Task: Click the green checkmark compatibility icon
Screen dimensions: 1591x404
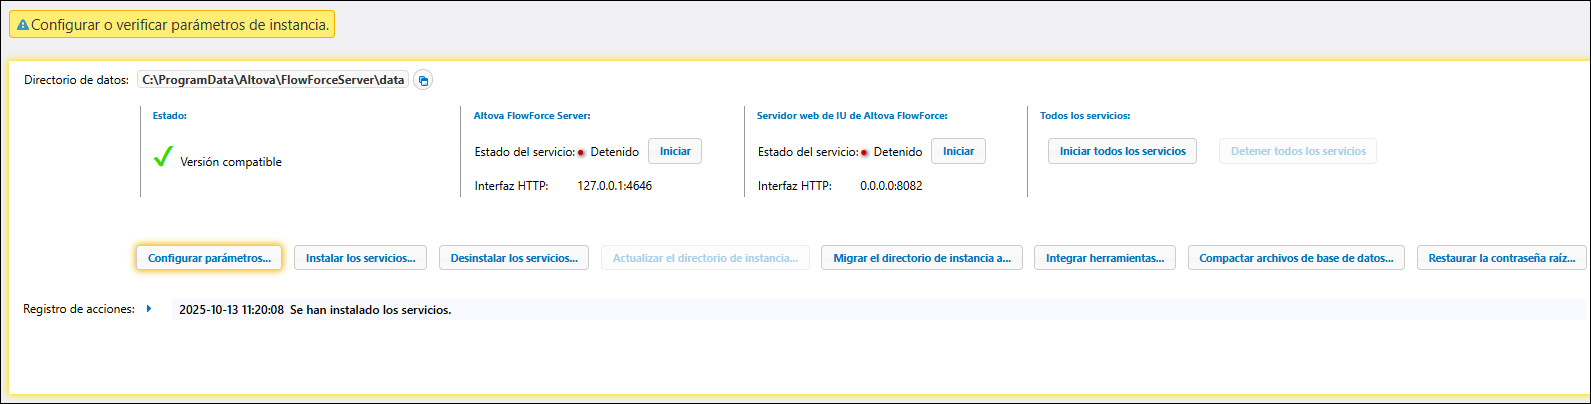Action: click(x=163, y=158)
